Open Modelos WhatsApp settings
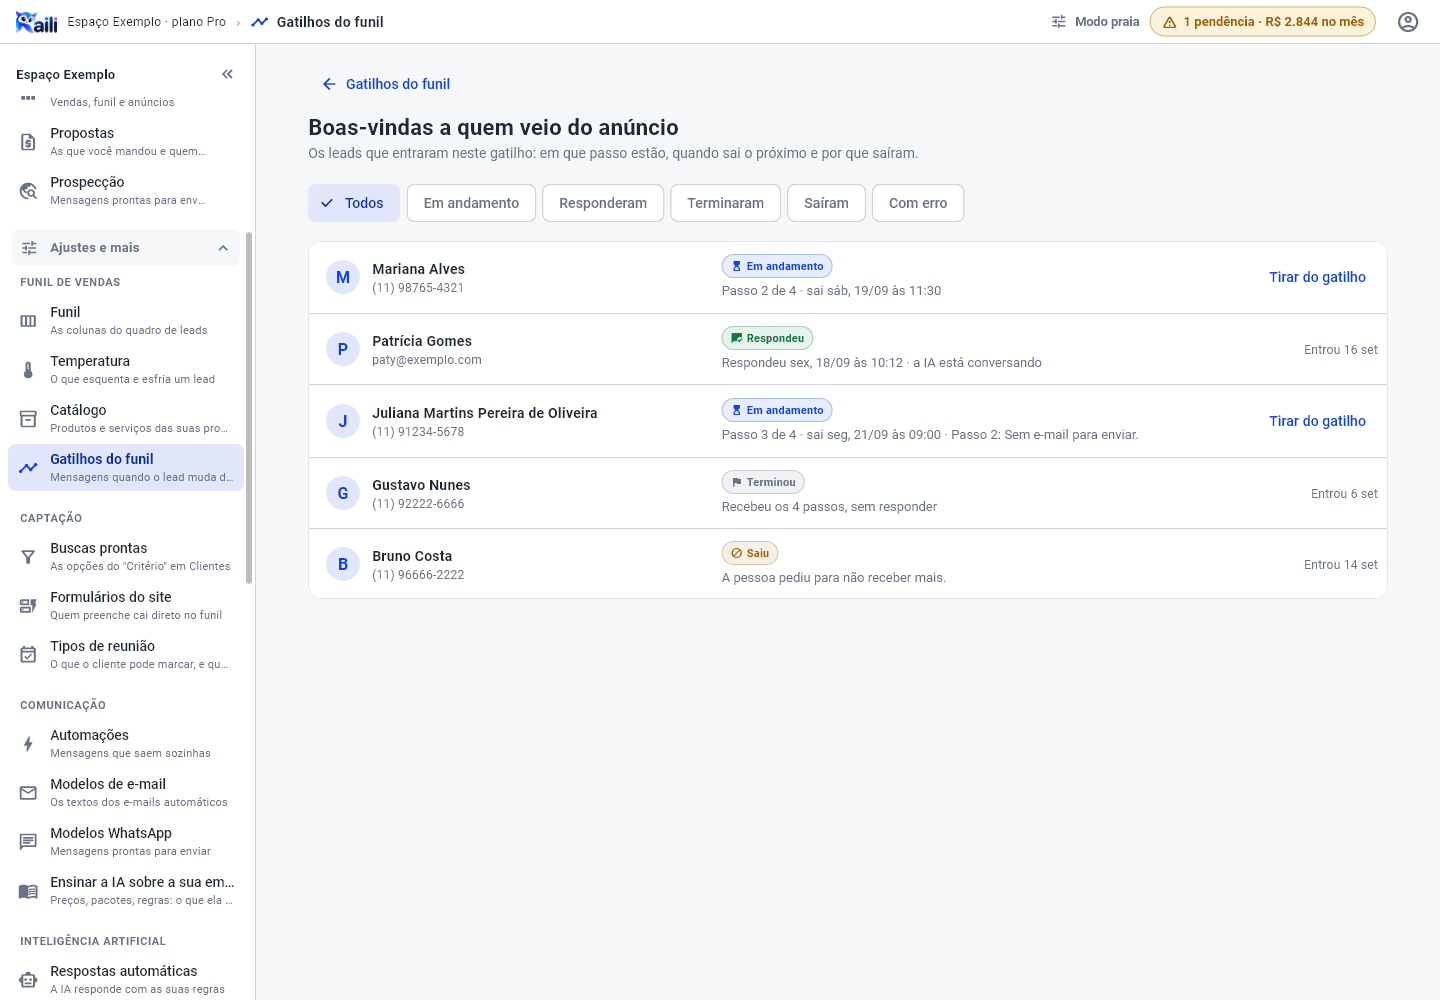The height and width of the screenshot is (1000, 1440). point(126,841)
